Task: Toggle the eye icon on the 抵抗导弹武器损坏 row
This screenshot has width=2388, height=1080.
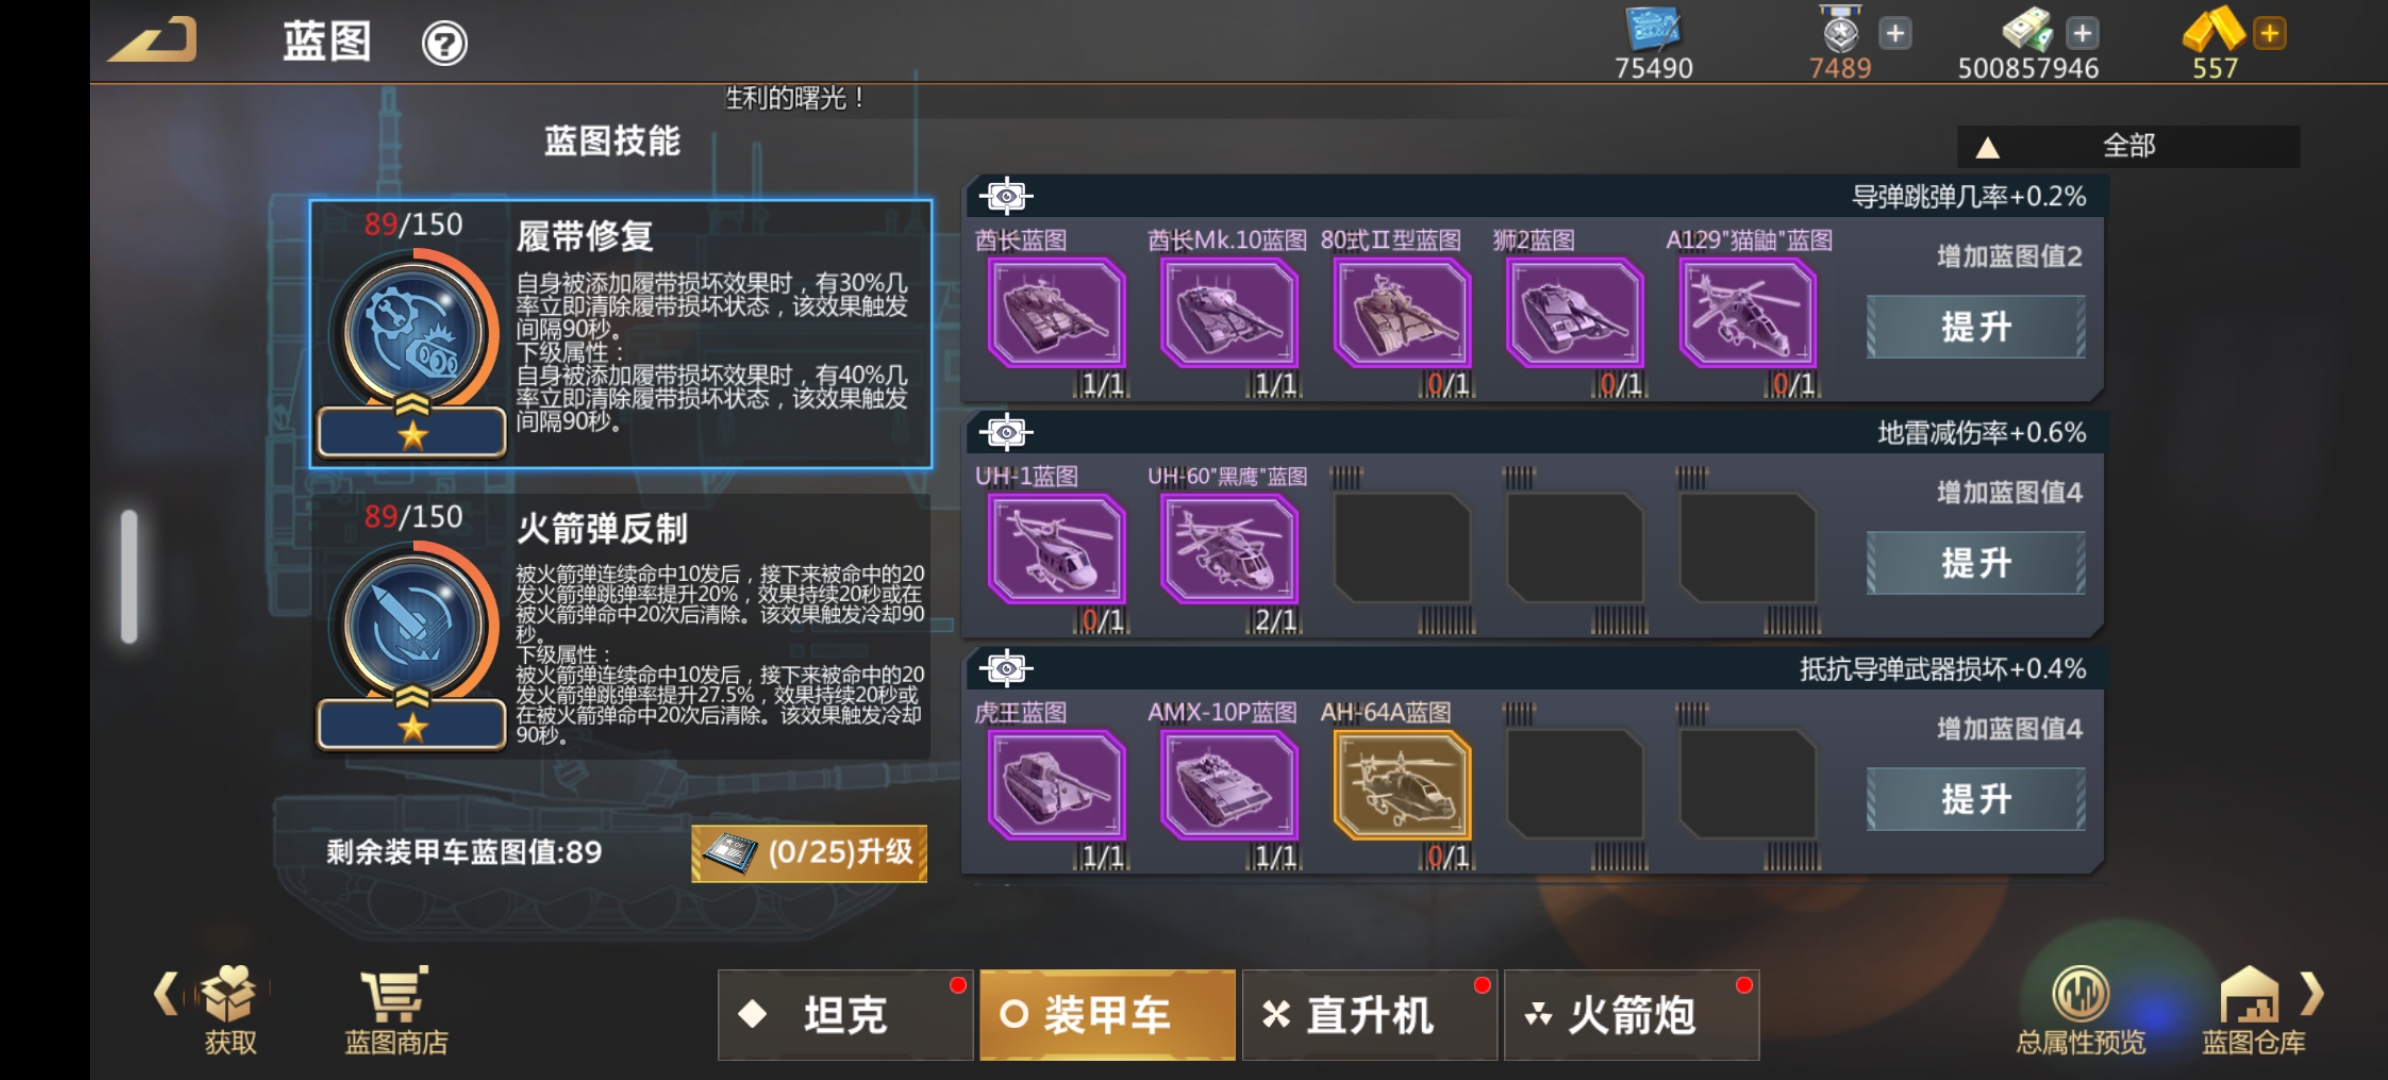Action: click(x=1006, y=668)
